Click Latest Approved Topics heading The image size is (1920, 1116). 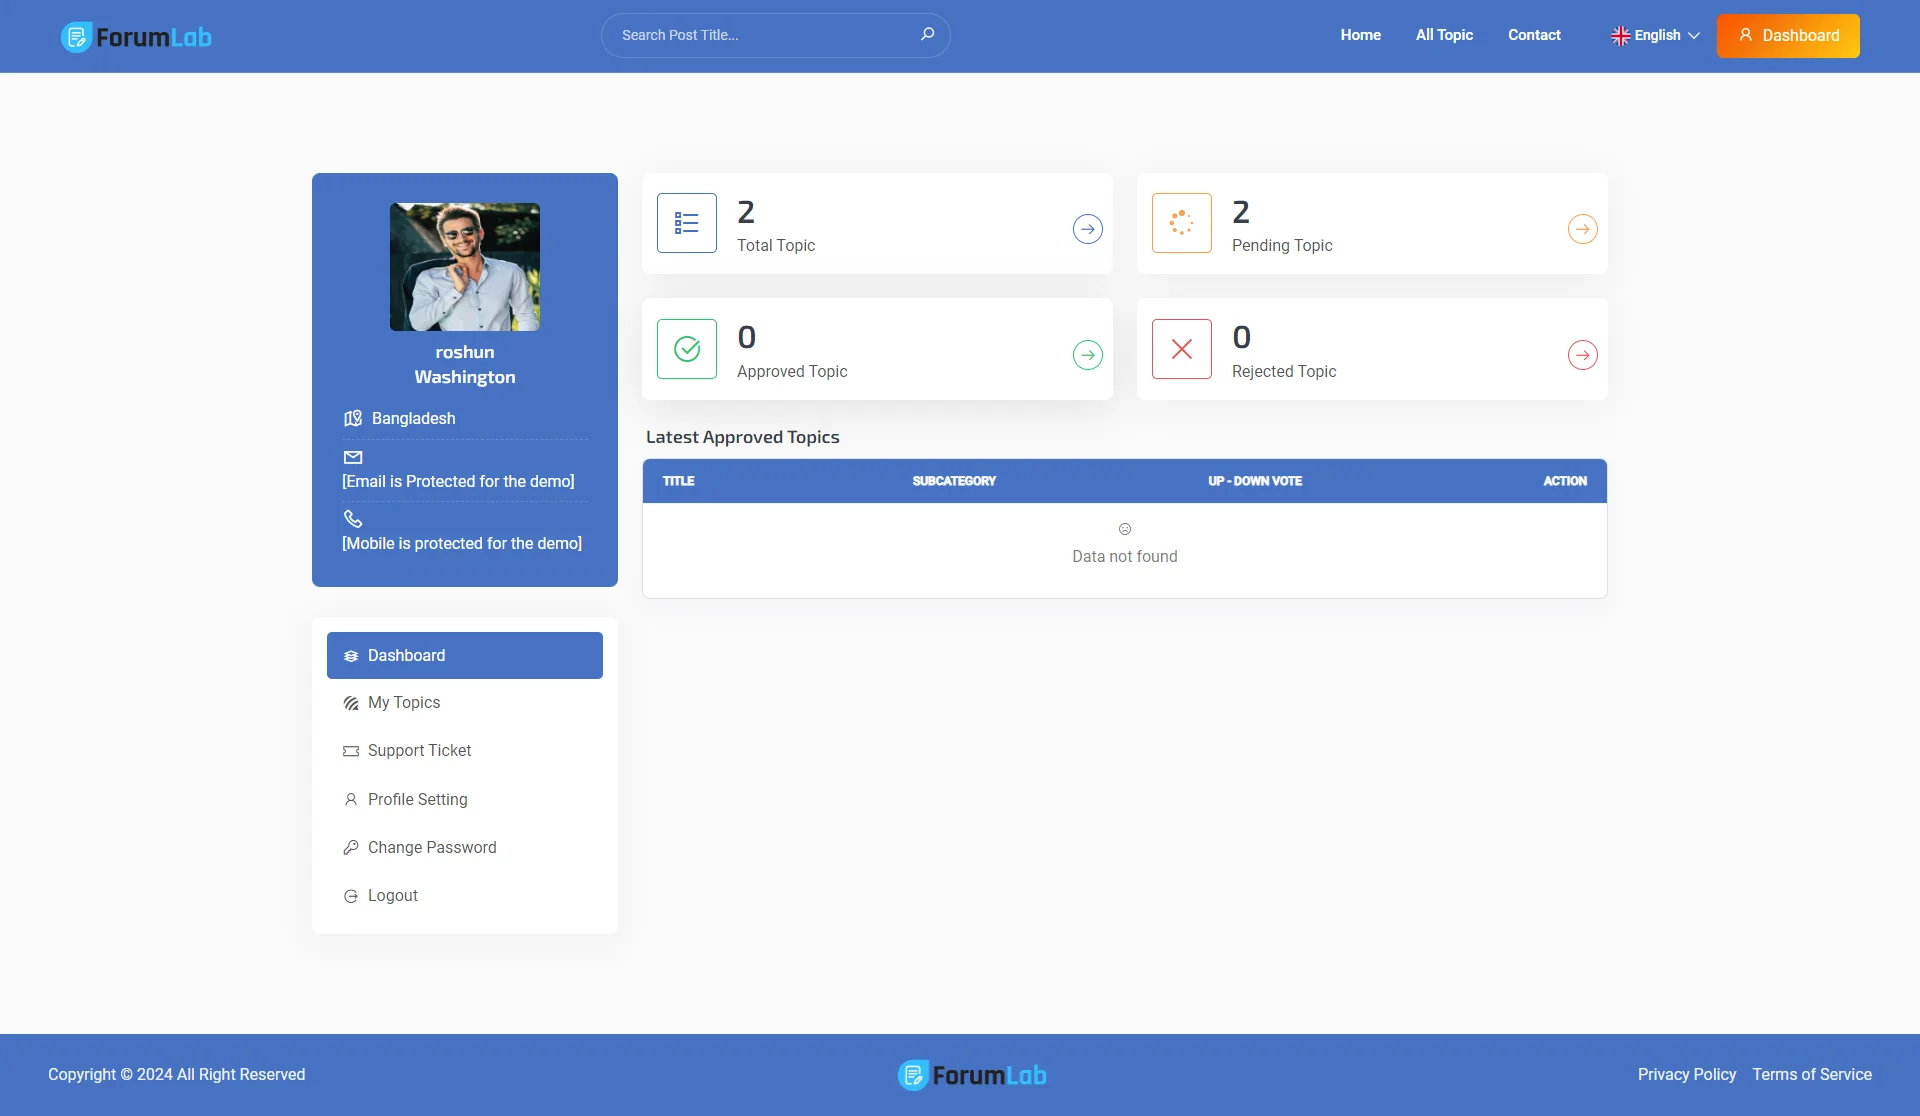tap(743, 437)
